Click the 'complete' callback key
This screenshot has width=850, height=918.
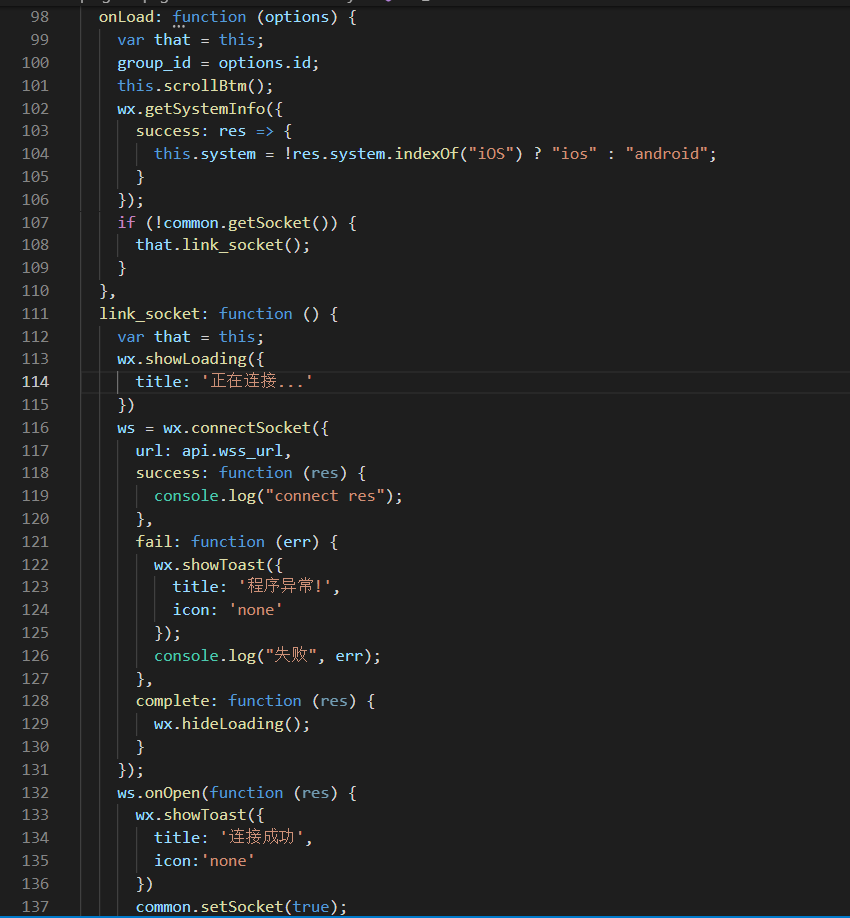tap(172, 701)
